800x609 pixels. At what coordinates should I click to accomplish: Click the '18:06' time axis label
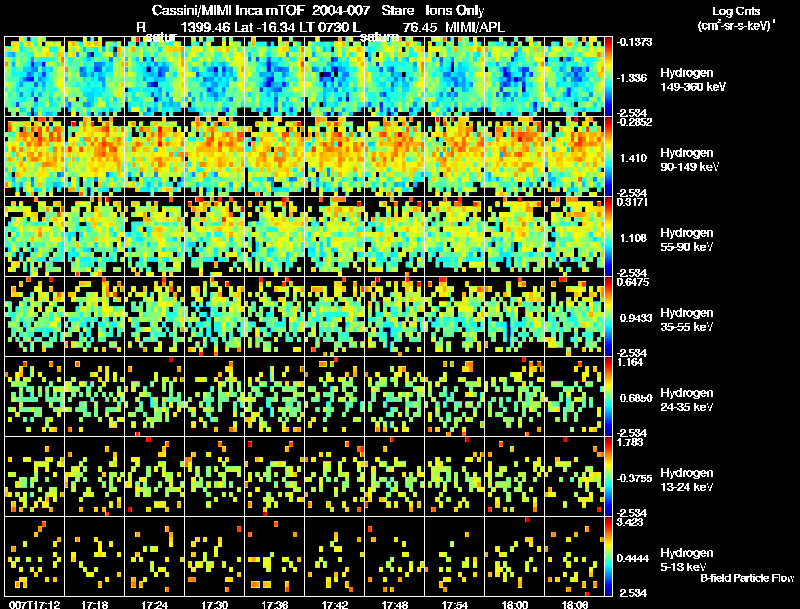(575, 604)
